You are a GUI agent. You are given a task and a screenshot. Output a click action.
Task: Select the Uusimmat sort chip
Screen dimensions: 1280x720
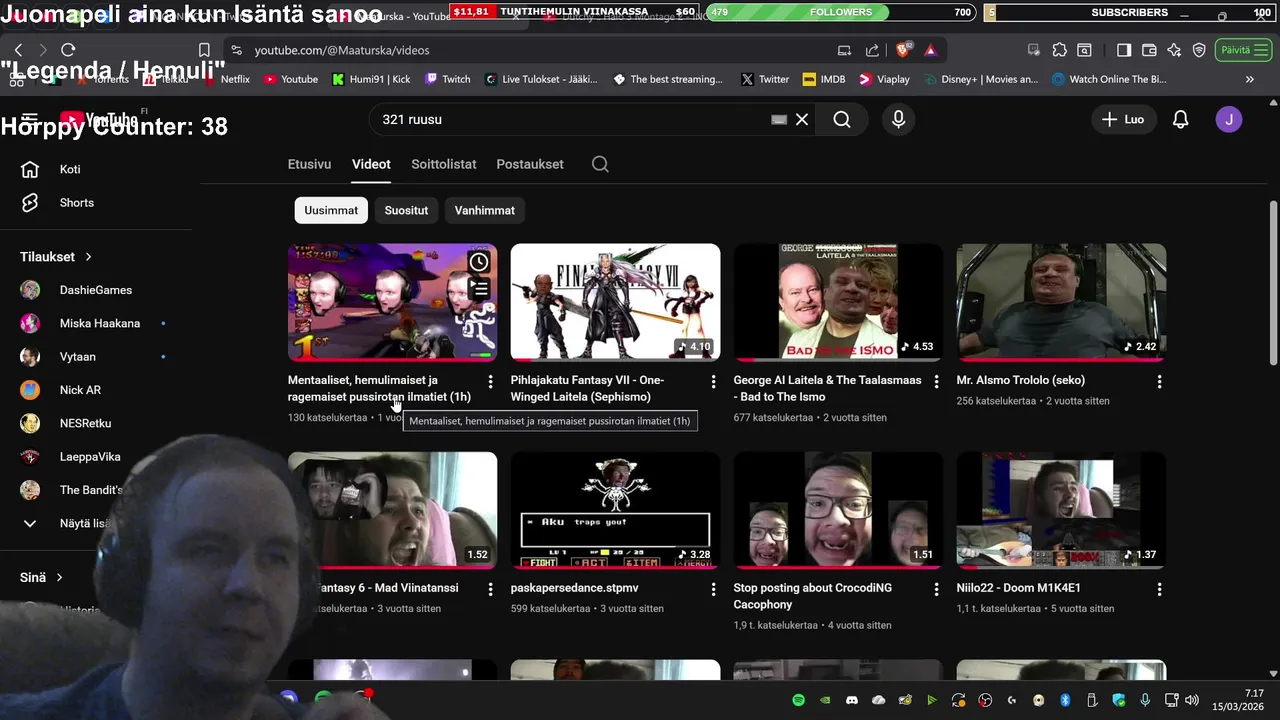[331, 210]
